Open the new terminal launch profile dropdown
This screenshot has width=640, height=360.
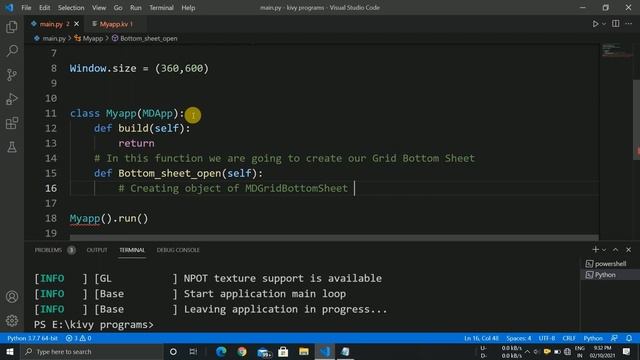(x=604, y=250)
